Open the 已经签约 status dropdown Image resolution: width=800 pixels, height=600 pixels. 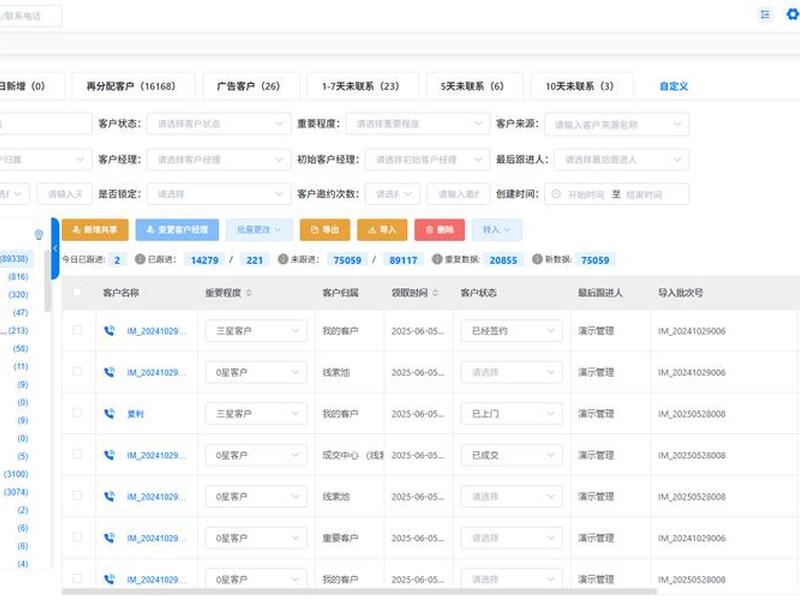coord(511,331)
